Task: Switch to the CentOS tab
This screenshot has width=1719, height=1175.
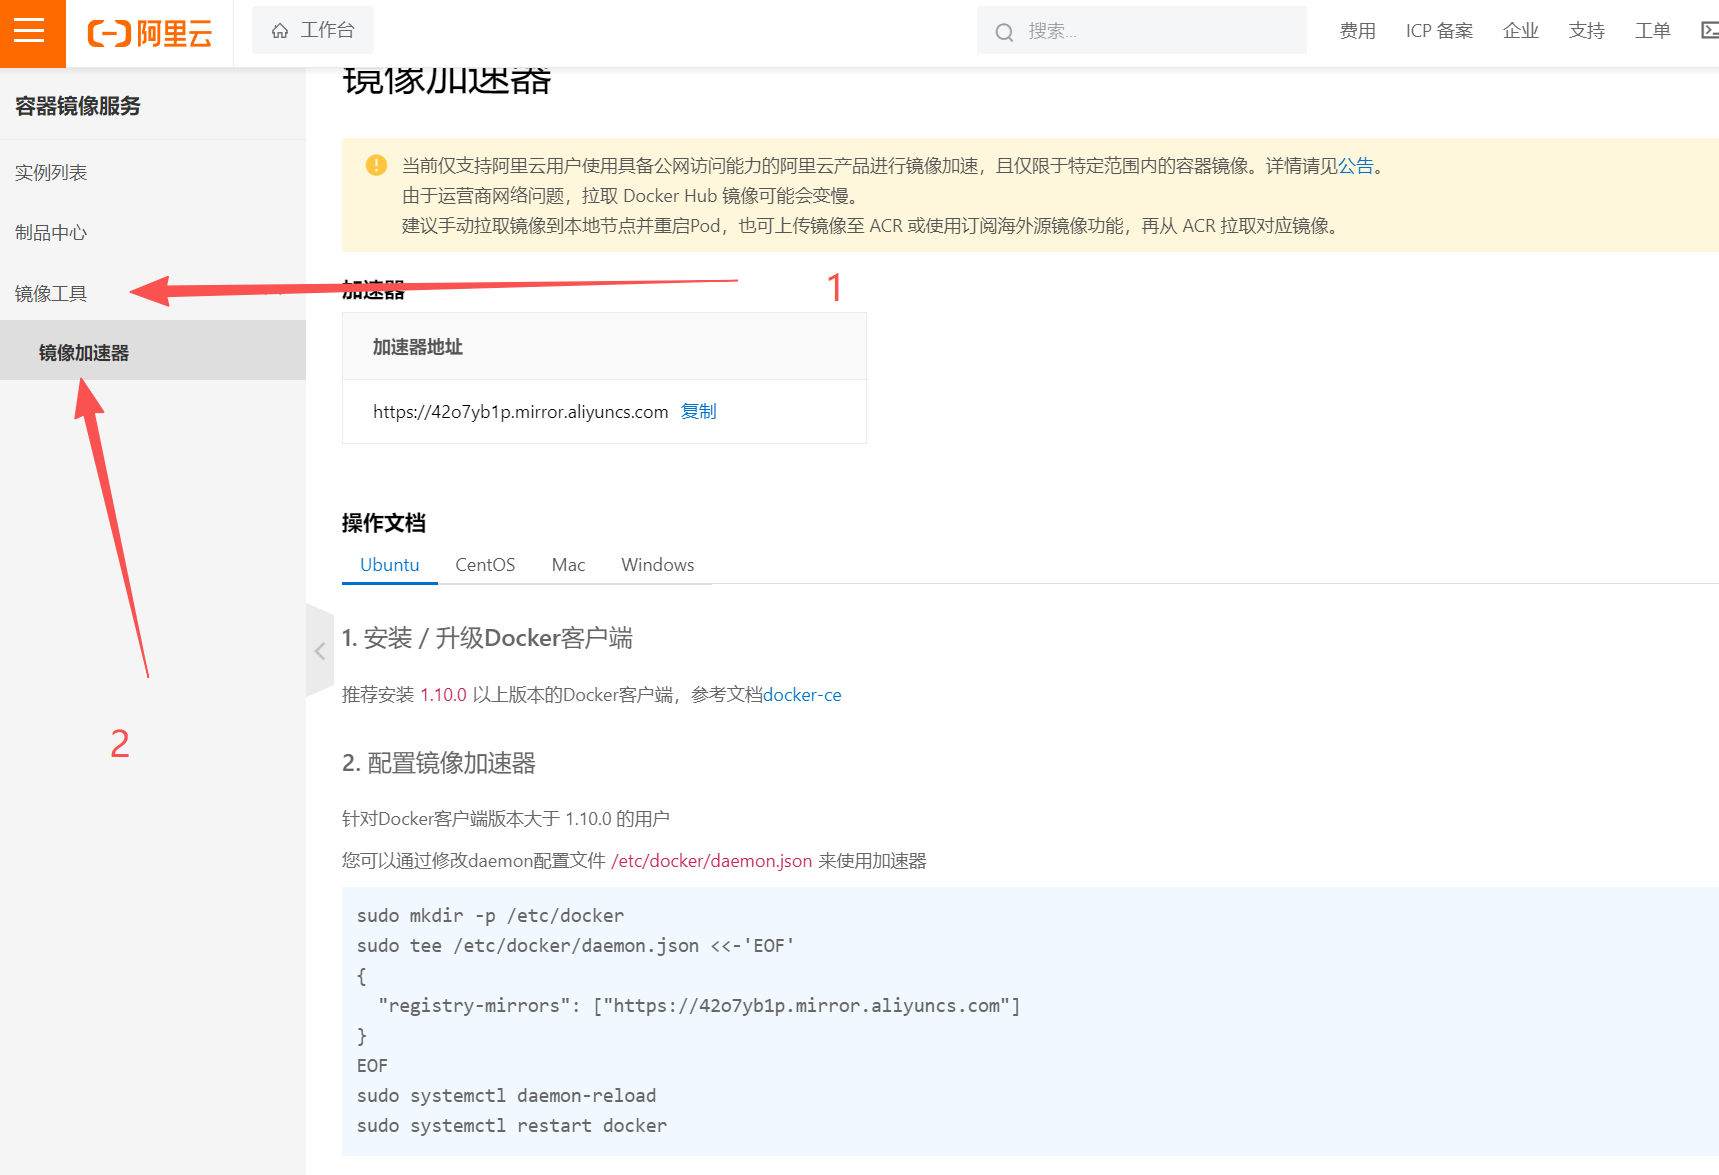Action: click(485, 565)
